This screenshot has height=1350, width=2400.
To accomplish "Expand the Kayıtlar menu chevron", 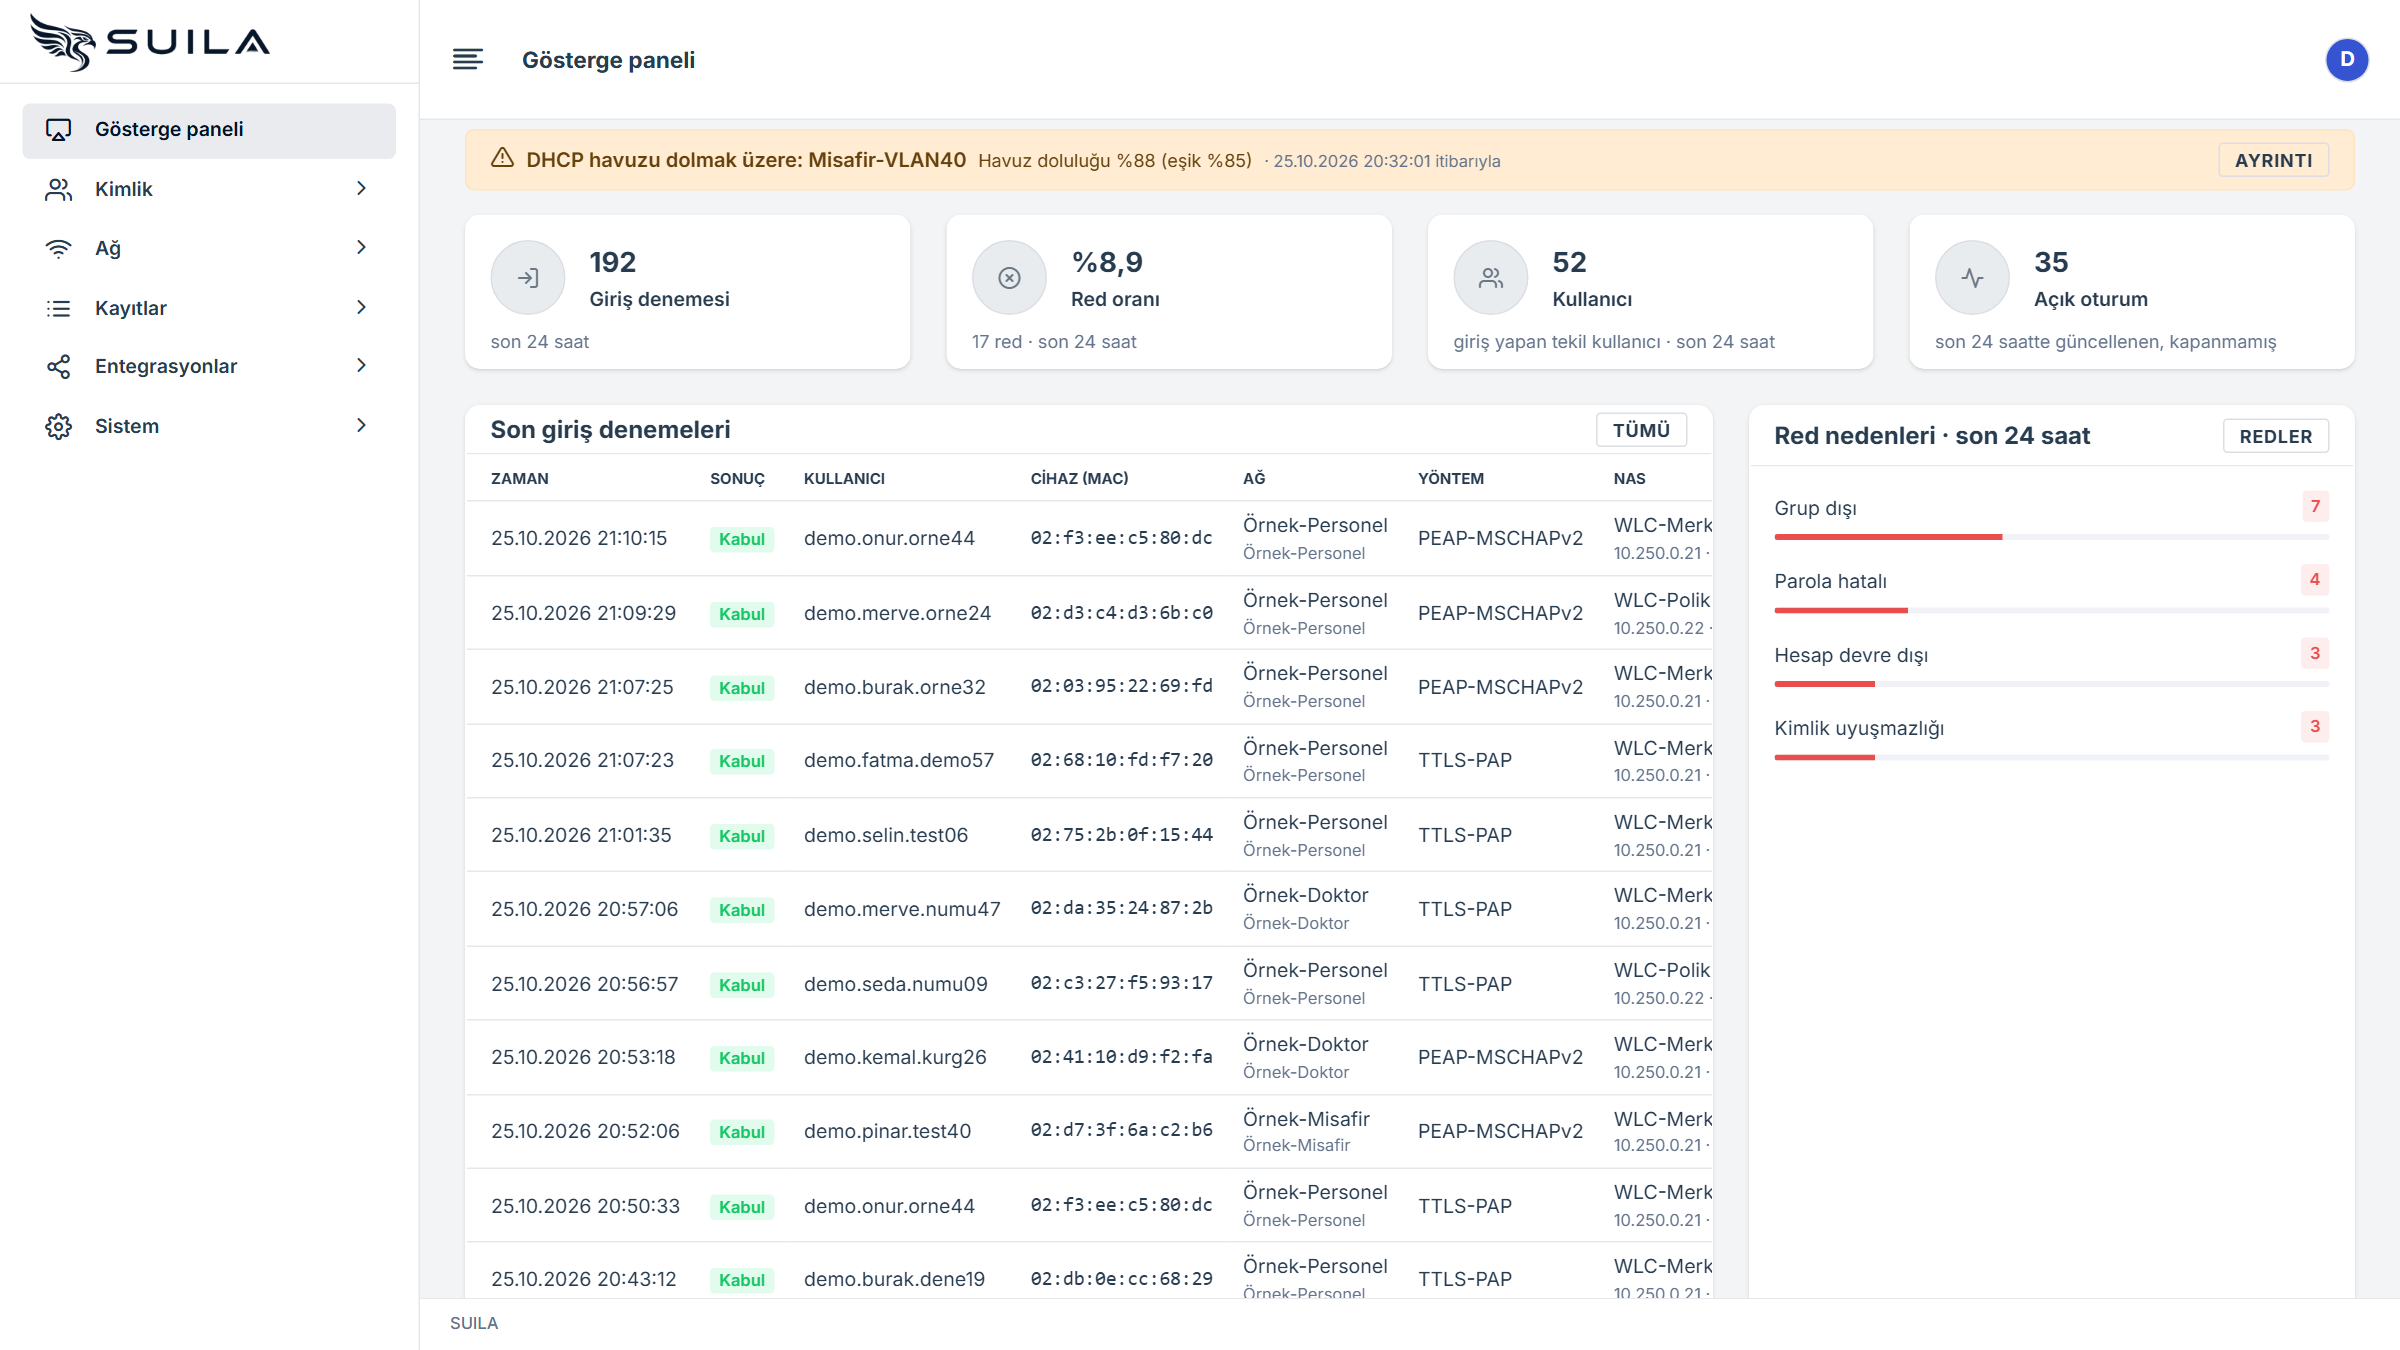I will (362, 307).
